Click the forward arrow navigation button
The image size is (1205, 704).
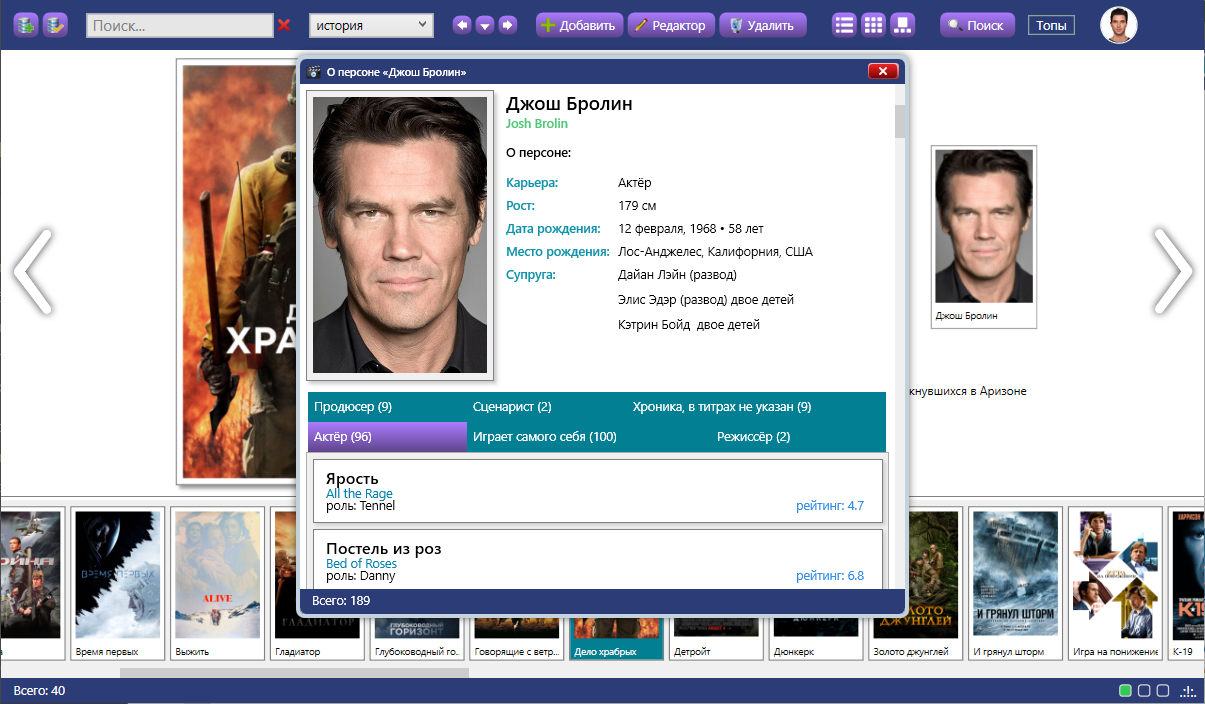pos(508,25)
